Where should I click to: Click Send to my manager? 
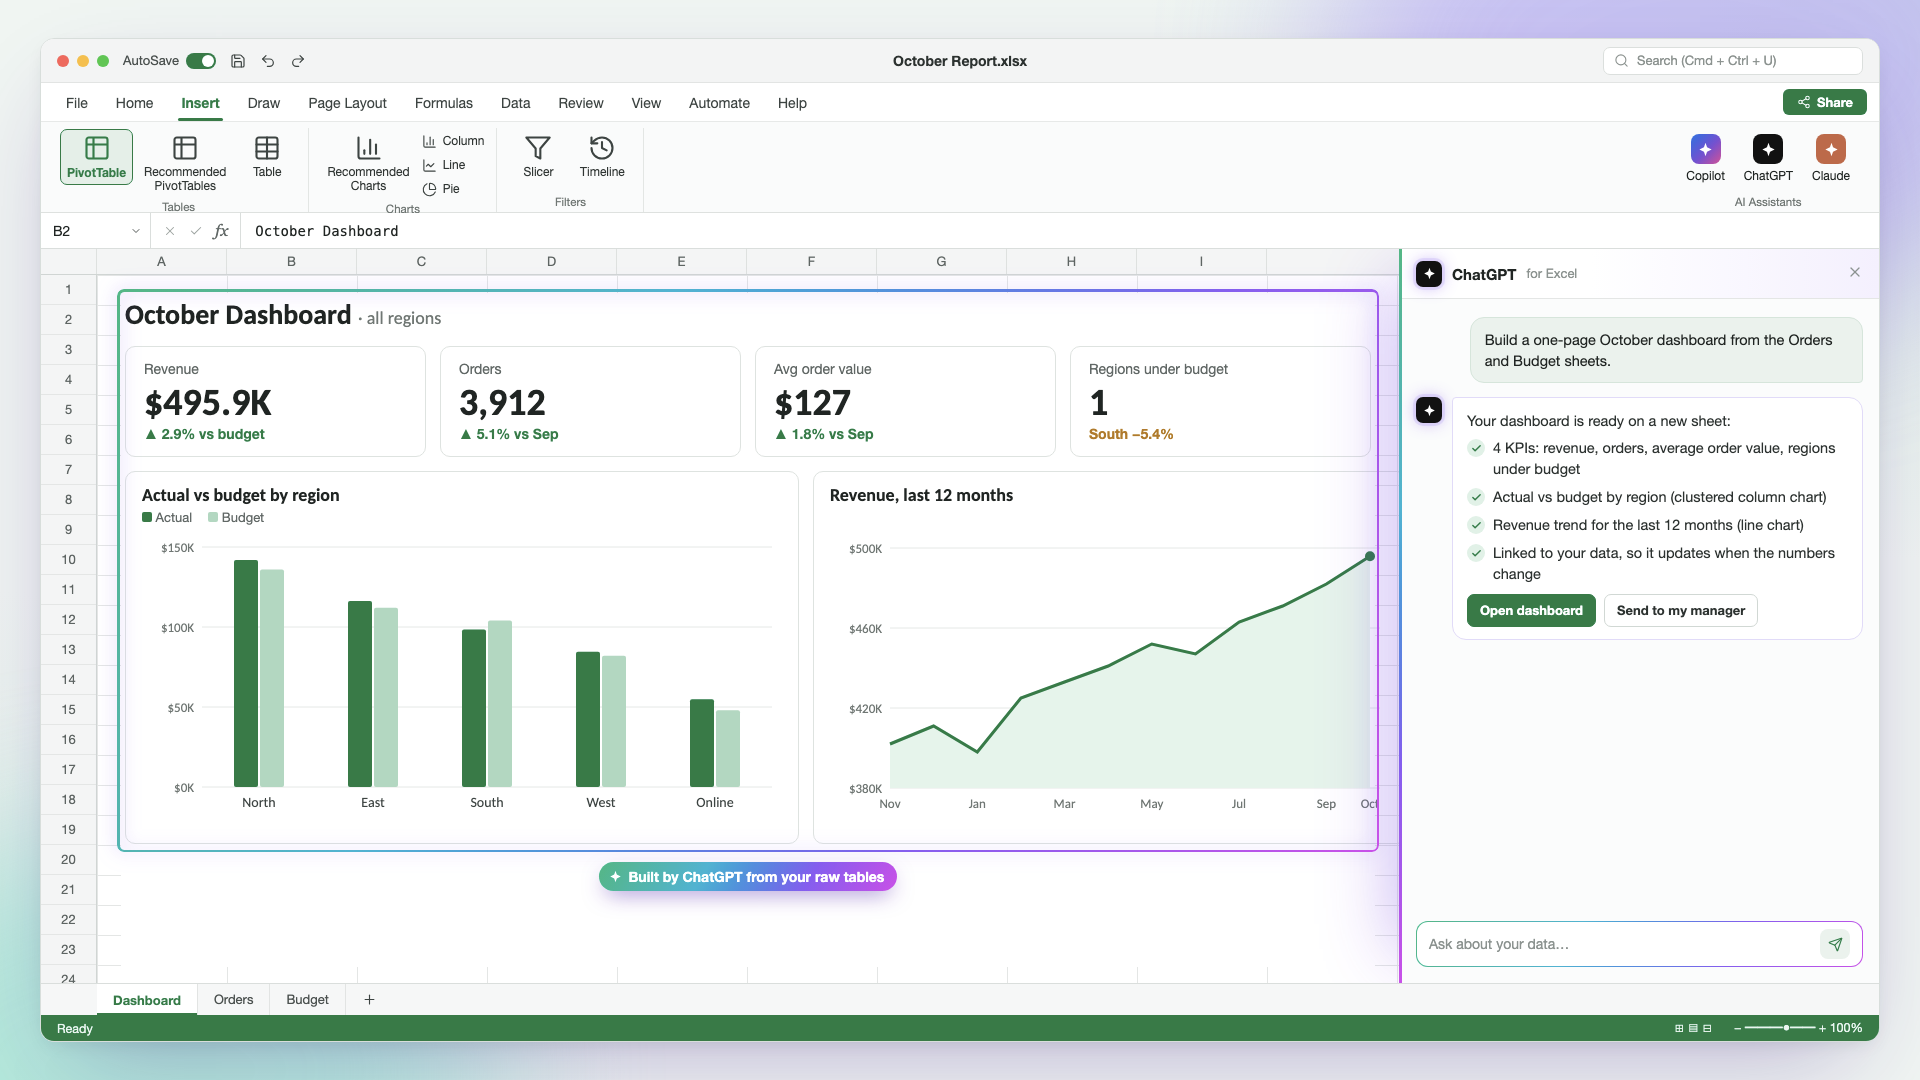[1680, 611]
